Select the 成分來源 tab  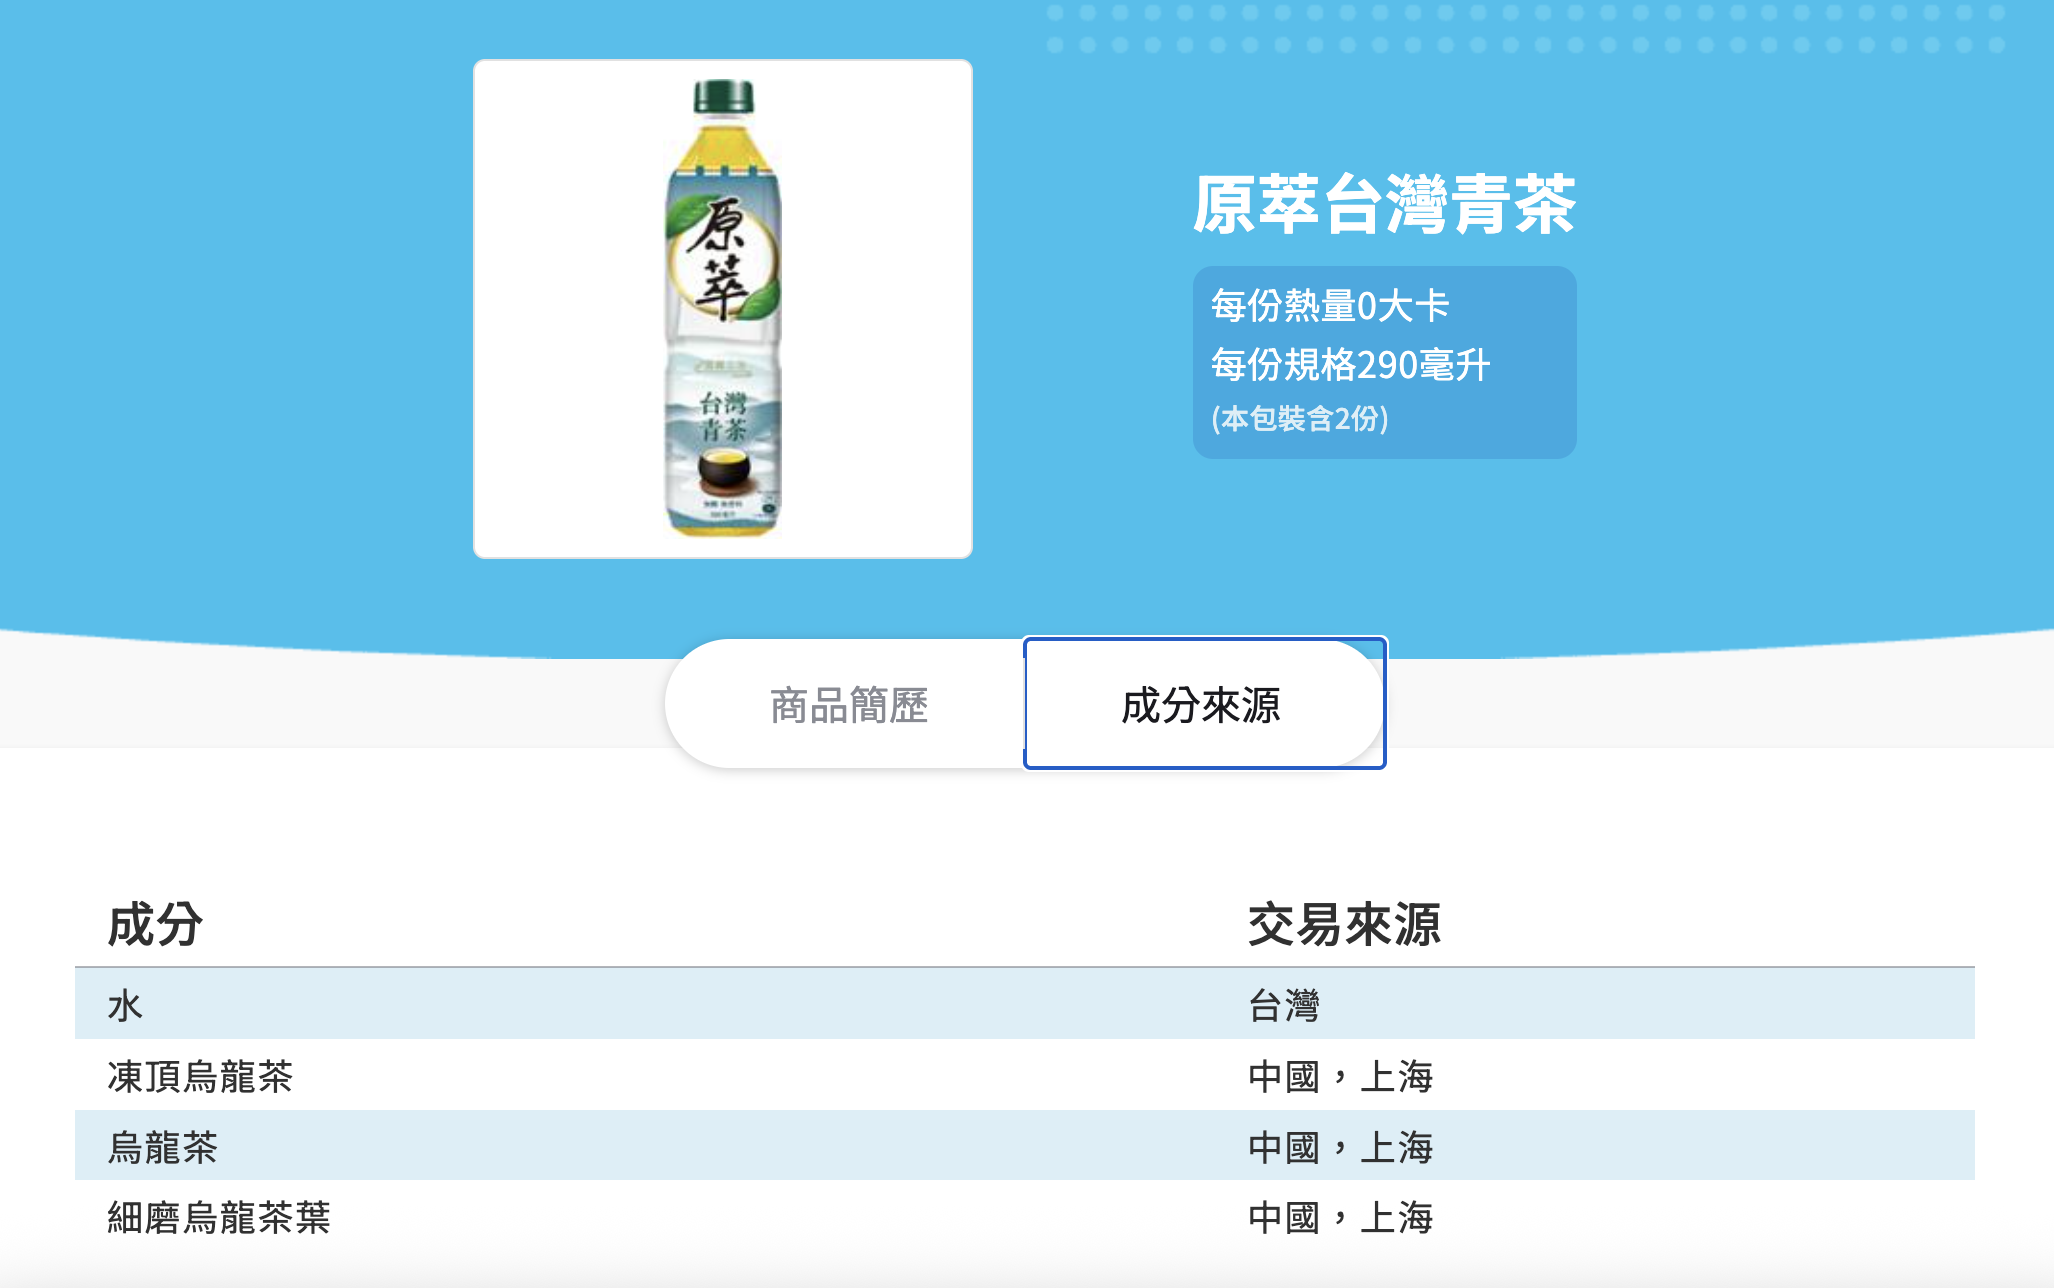1204,703
